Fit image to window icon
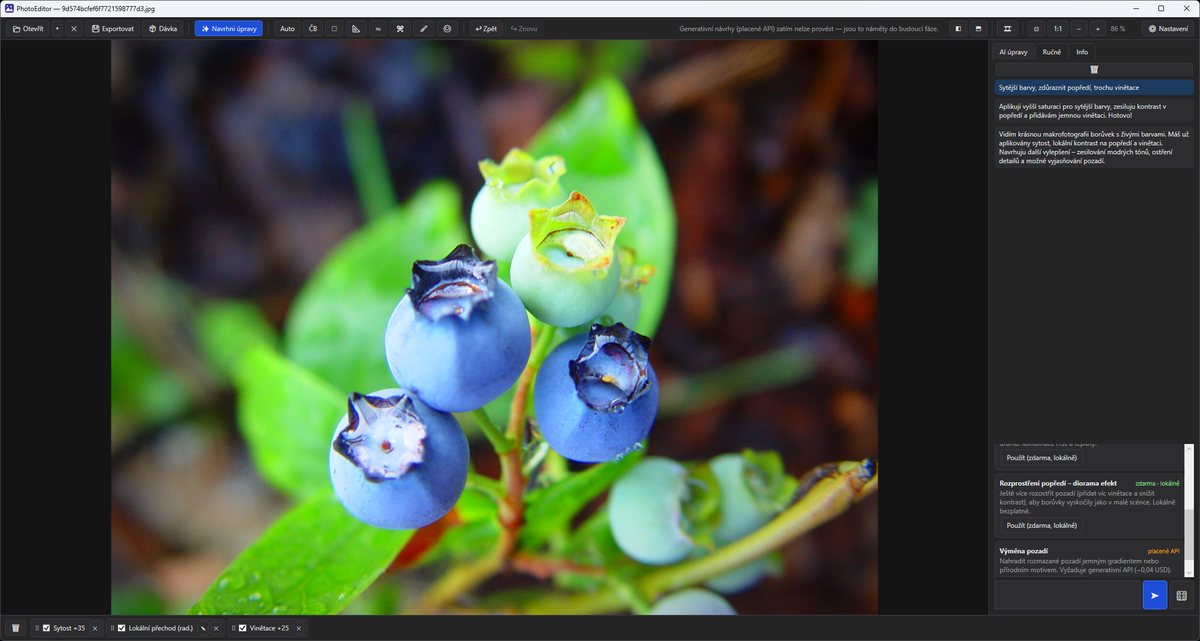The image size is (1200, 641). tap(1036, 29)
